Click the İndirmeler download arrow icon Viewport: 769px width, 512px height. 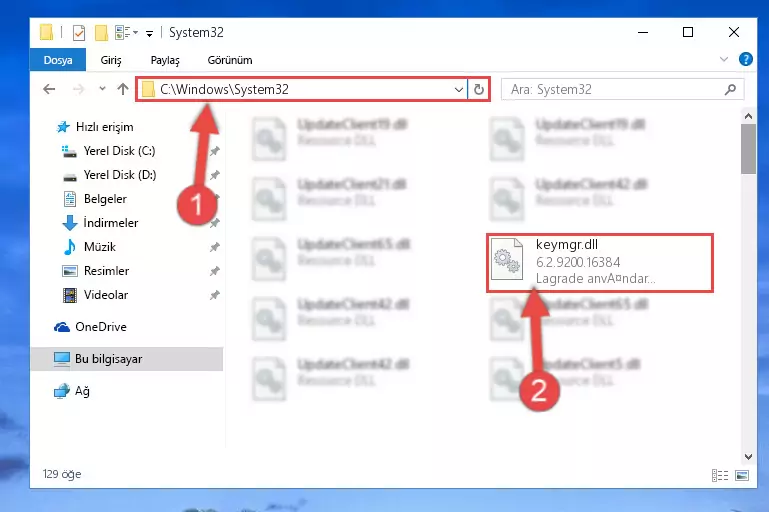pyautogui.click(x=70, y=223)
